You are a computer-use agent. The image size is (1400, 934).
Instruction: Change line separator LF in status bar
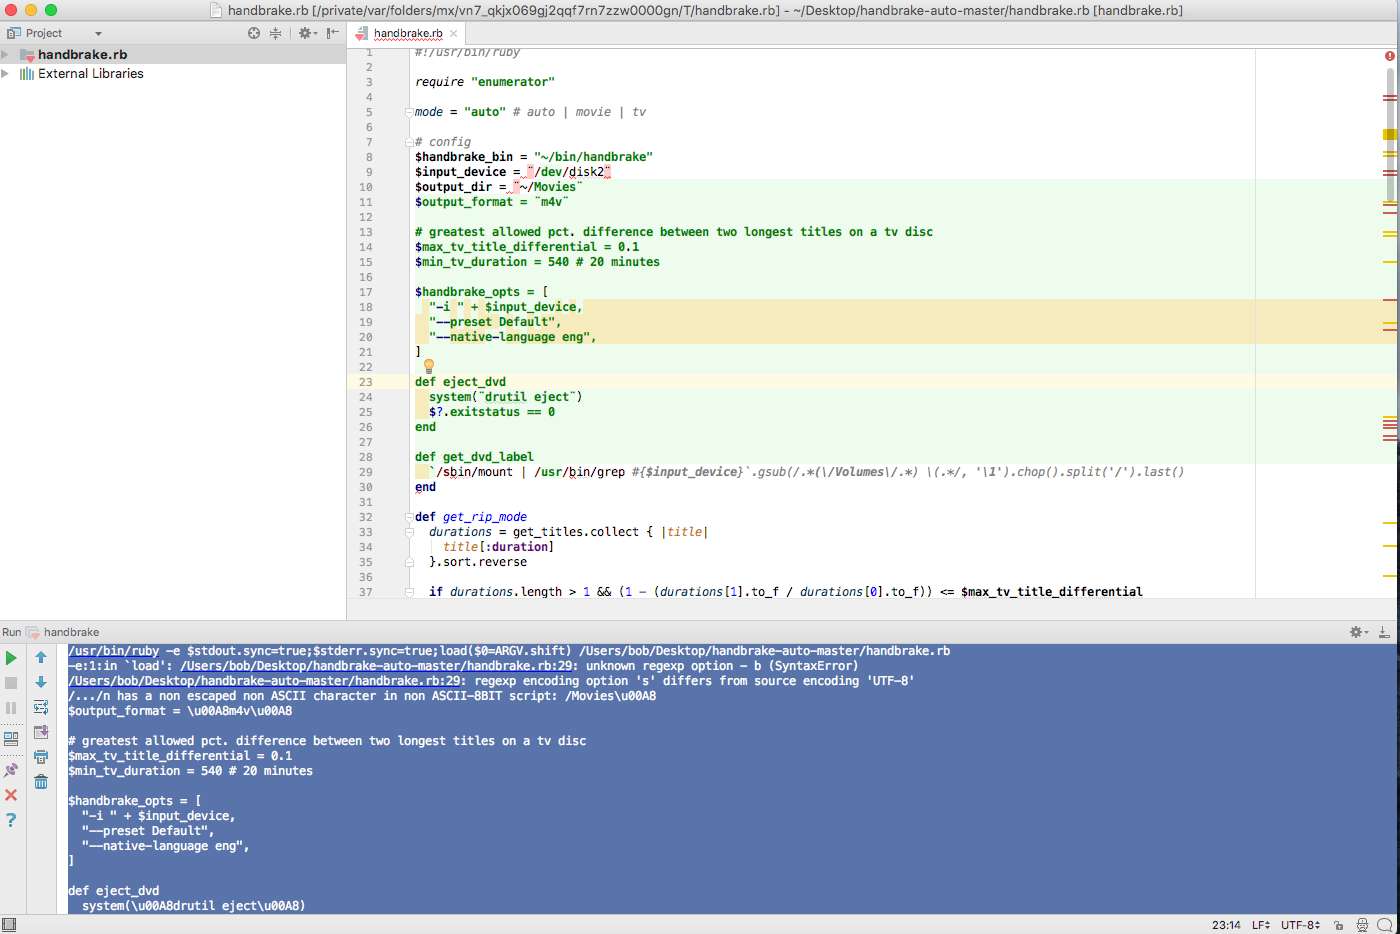click(1261, 925)
